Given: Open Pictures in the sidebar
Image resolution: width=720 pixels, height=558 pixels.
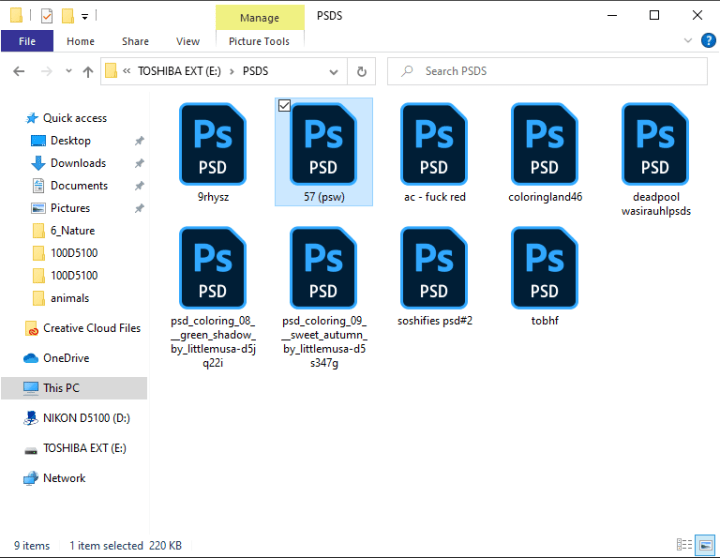Looking at the screenshot, I should (70, 208).
